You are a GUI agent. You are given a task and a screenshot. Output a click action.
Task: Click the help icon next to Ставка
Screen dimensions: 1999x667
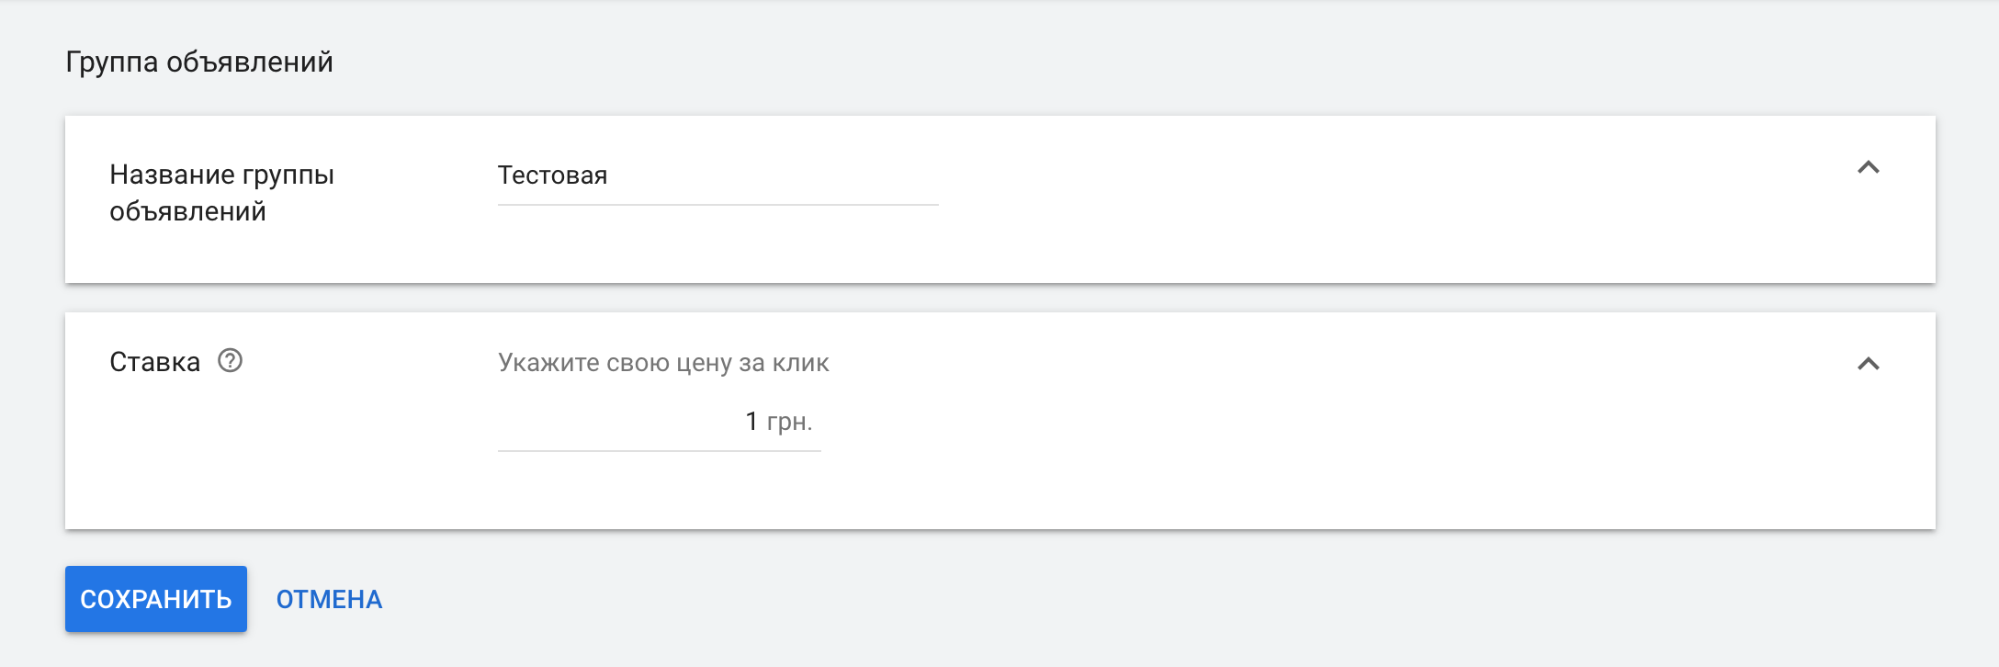pos(230,361)
